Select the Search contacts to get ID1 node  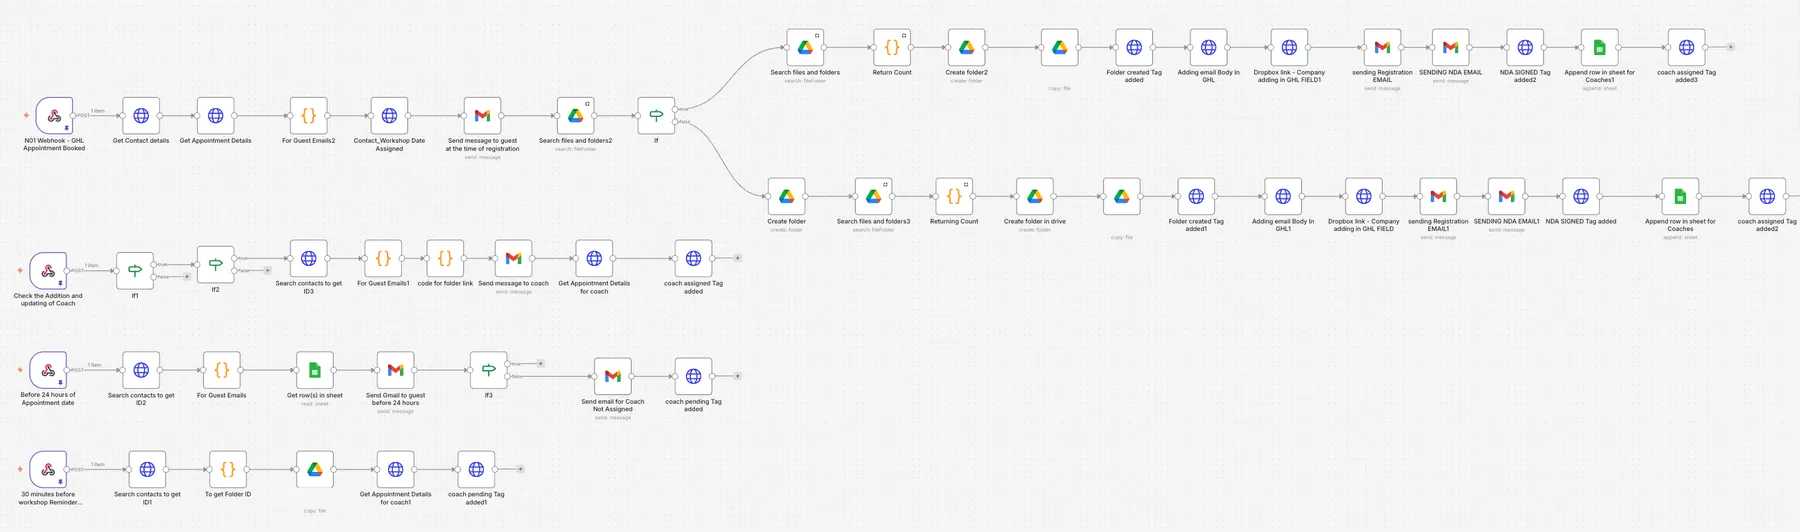147,470
